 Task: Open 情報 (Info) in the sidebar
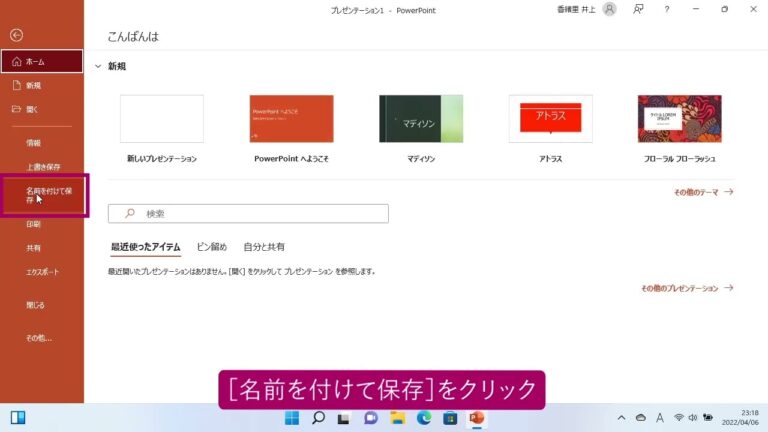tap(33, 143)
